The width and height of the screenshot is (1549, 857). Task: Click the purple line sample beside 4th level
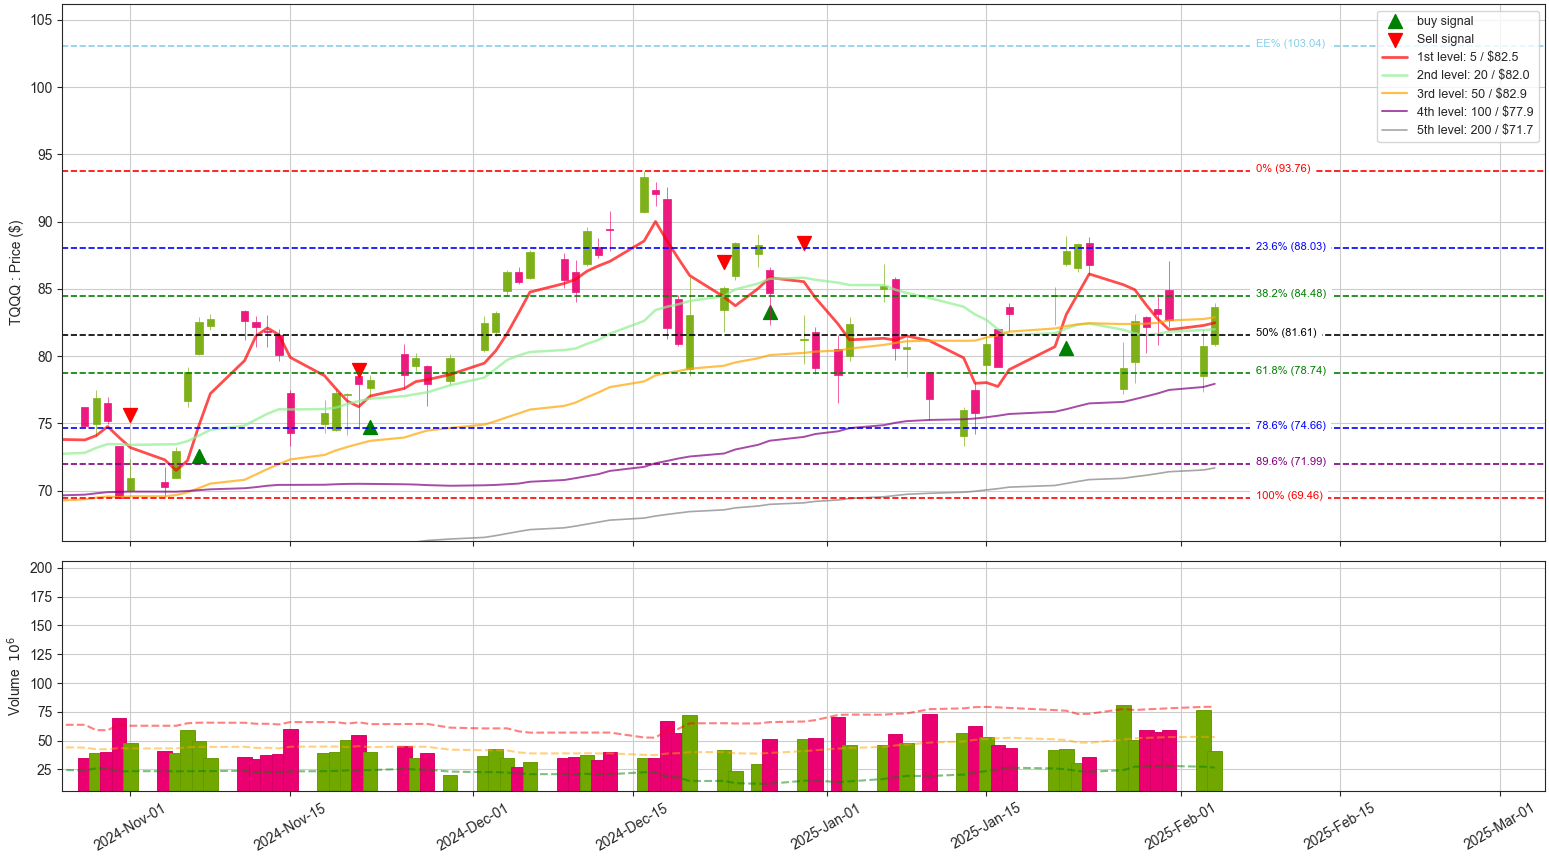pos(1396,111)
